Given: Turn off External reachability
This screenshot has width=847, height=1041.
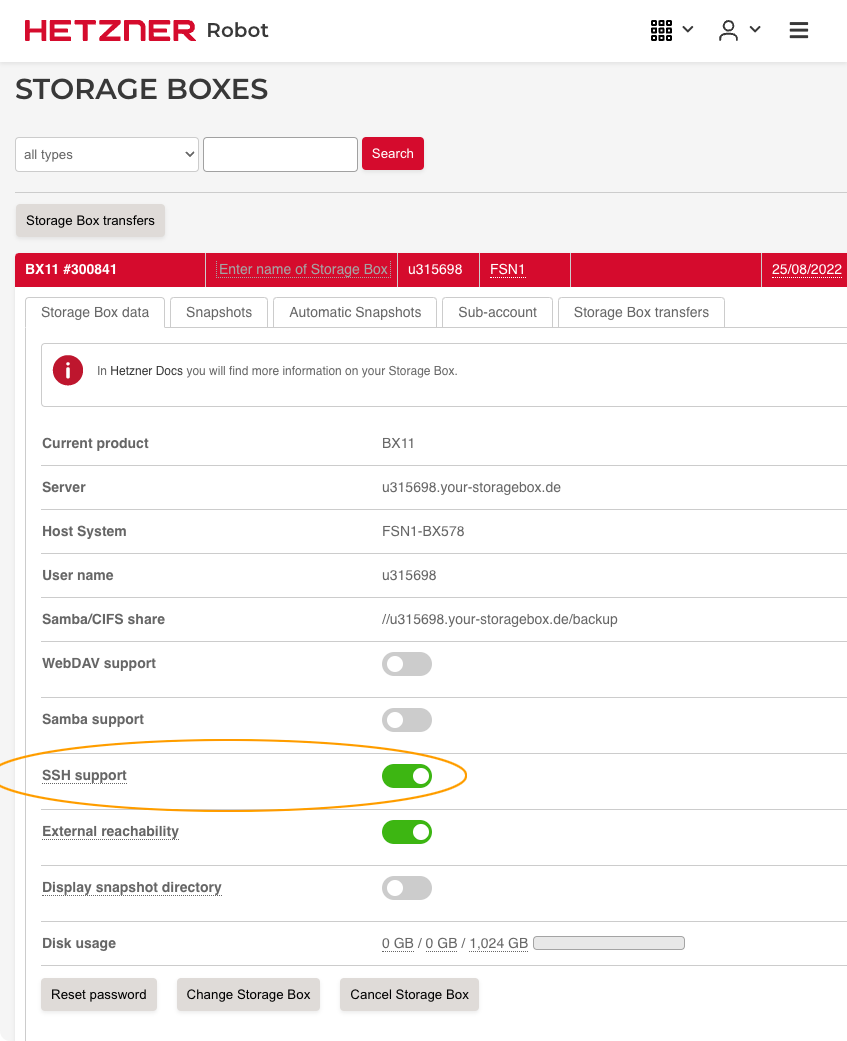Looking at the screenshot, I should 407,831.
